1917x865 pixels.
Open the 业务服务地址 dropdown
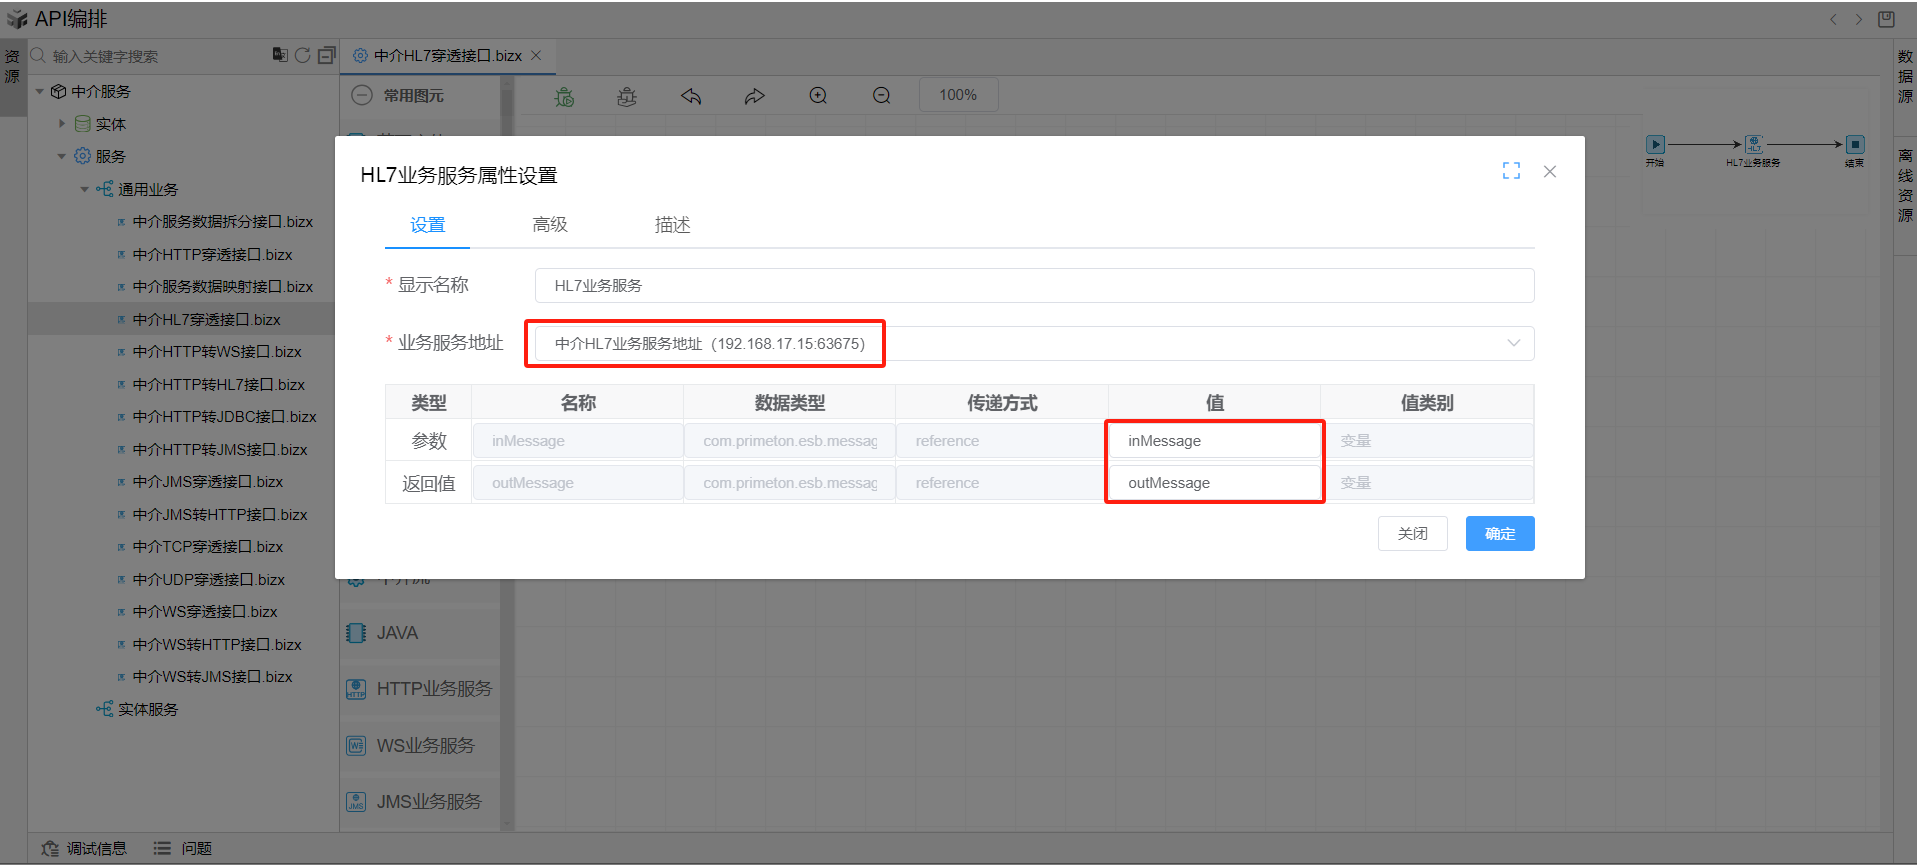tap(1513, 343)
